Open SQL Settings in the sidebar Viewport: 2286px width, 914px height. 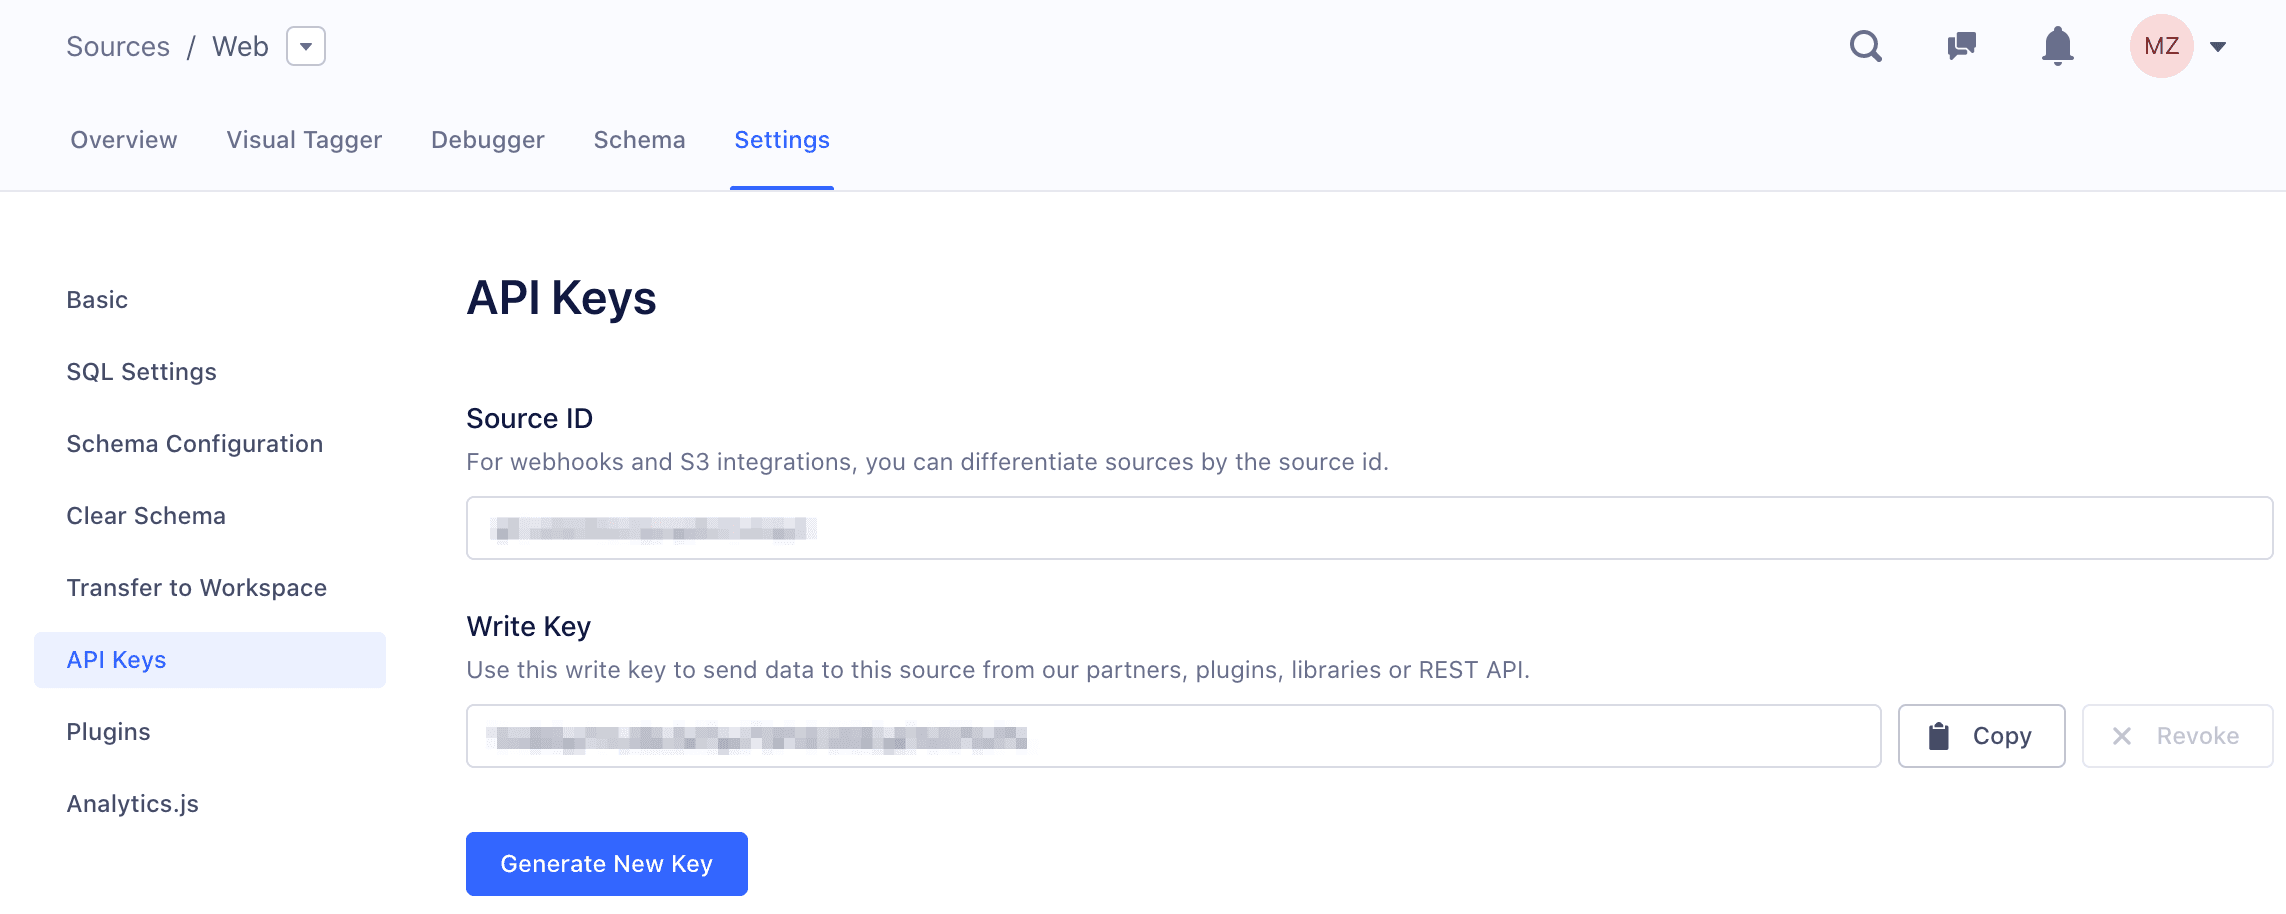click(141, 371)
